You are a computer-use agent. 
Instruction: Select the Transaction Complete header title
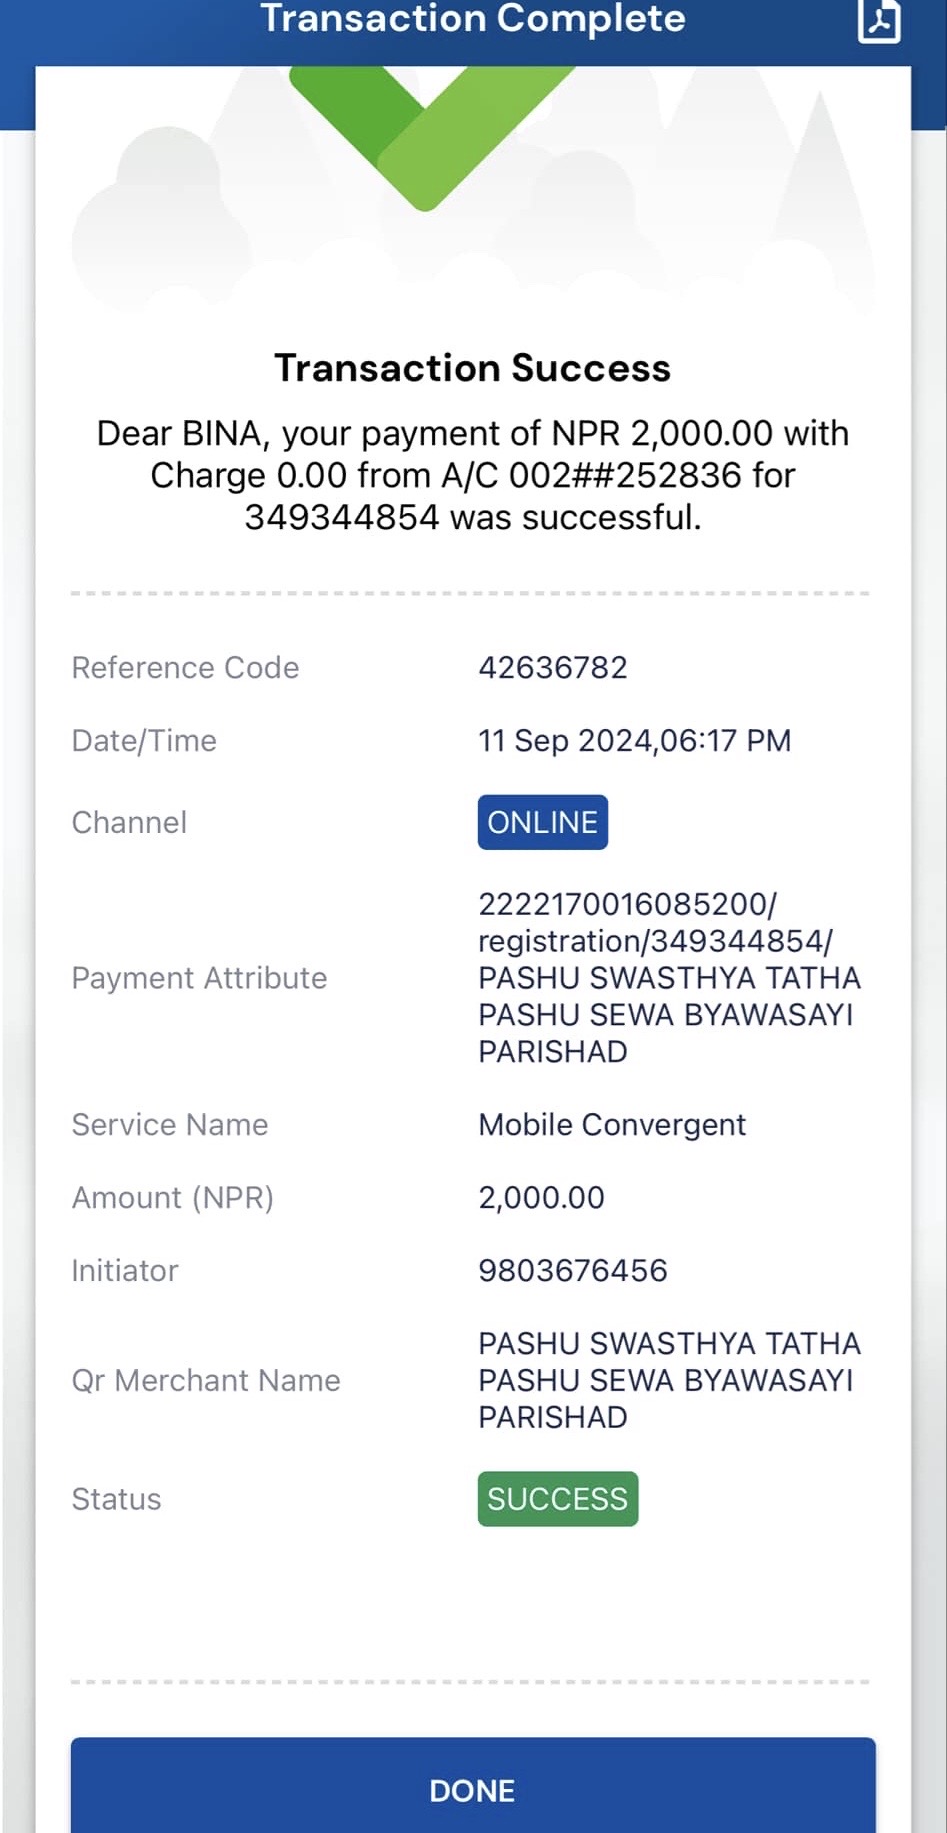(x=473, y=18)
